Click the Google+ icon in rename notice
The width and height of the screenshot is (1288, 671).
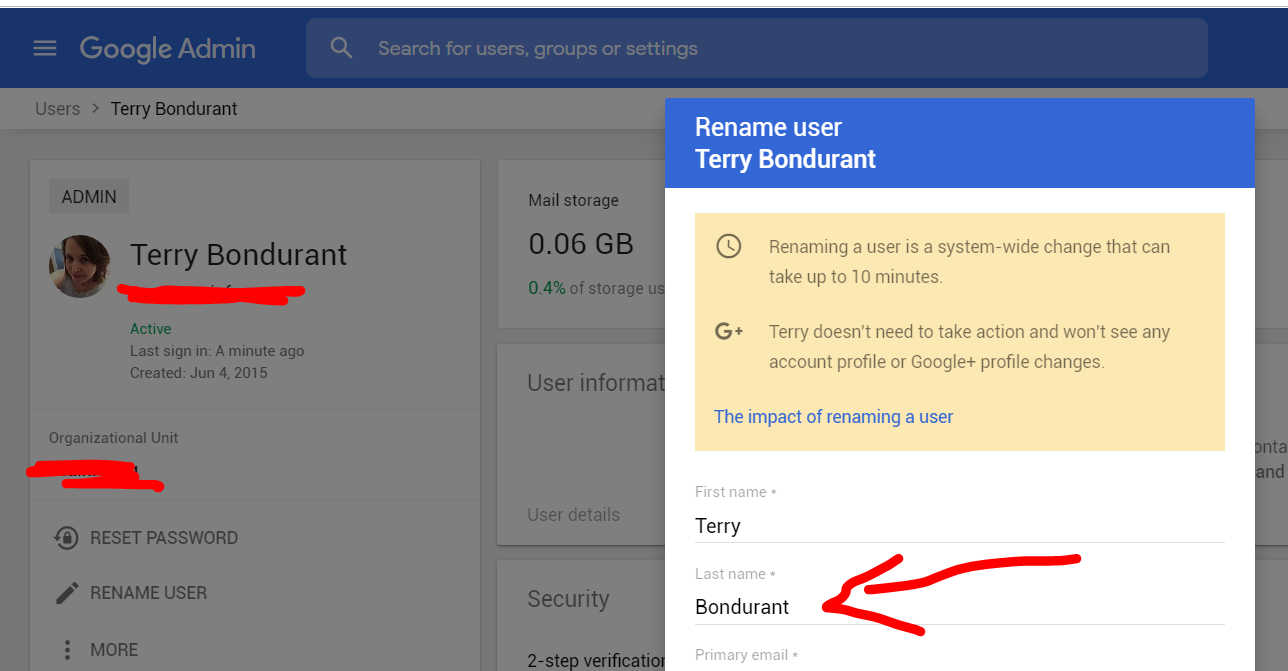pos(729,331)
